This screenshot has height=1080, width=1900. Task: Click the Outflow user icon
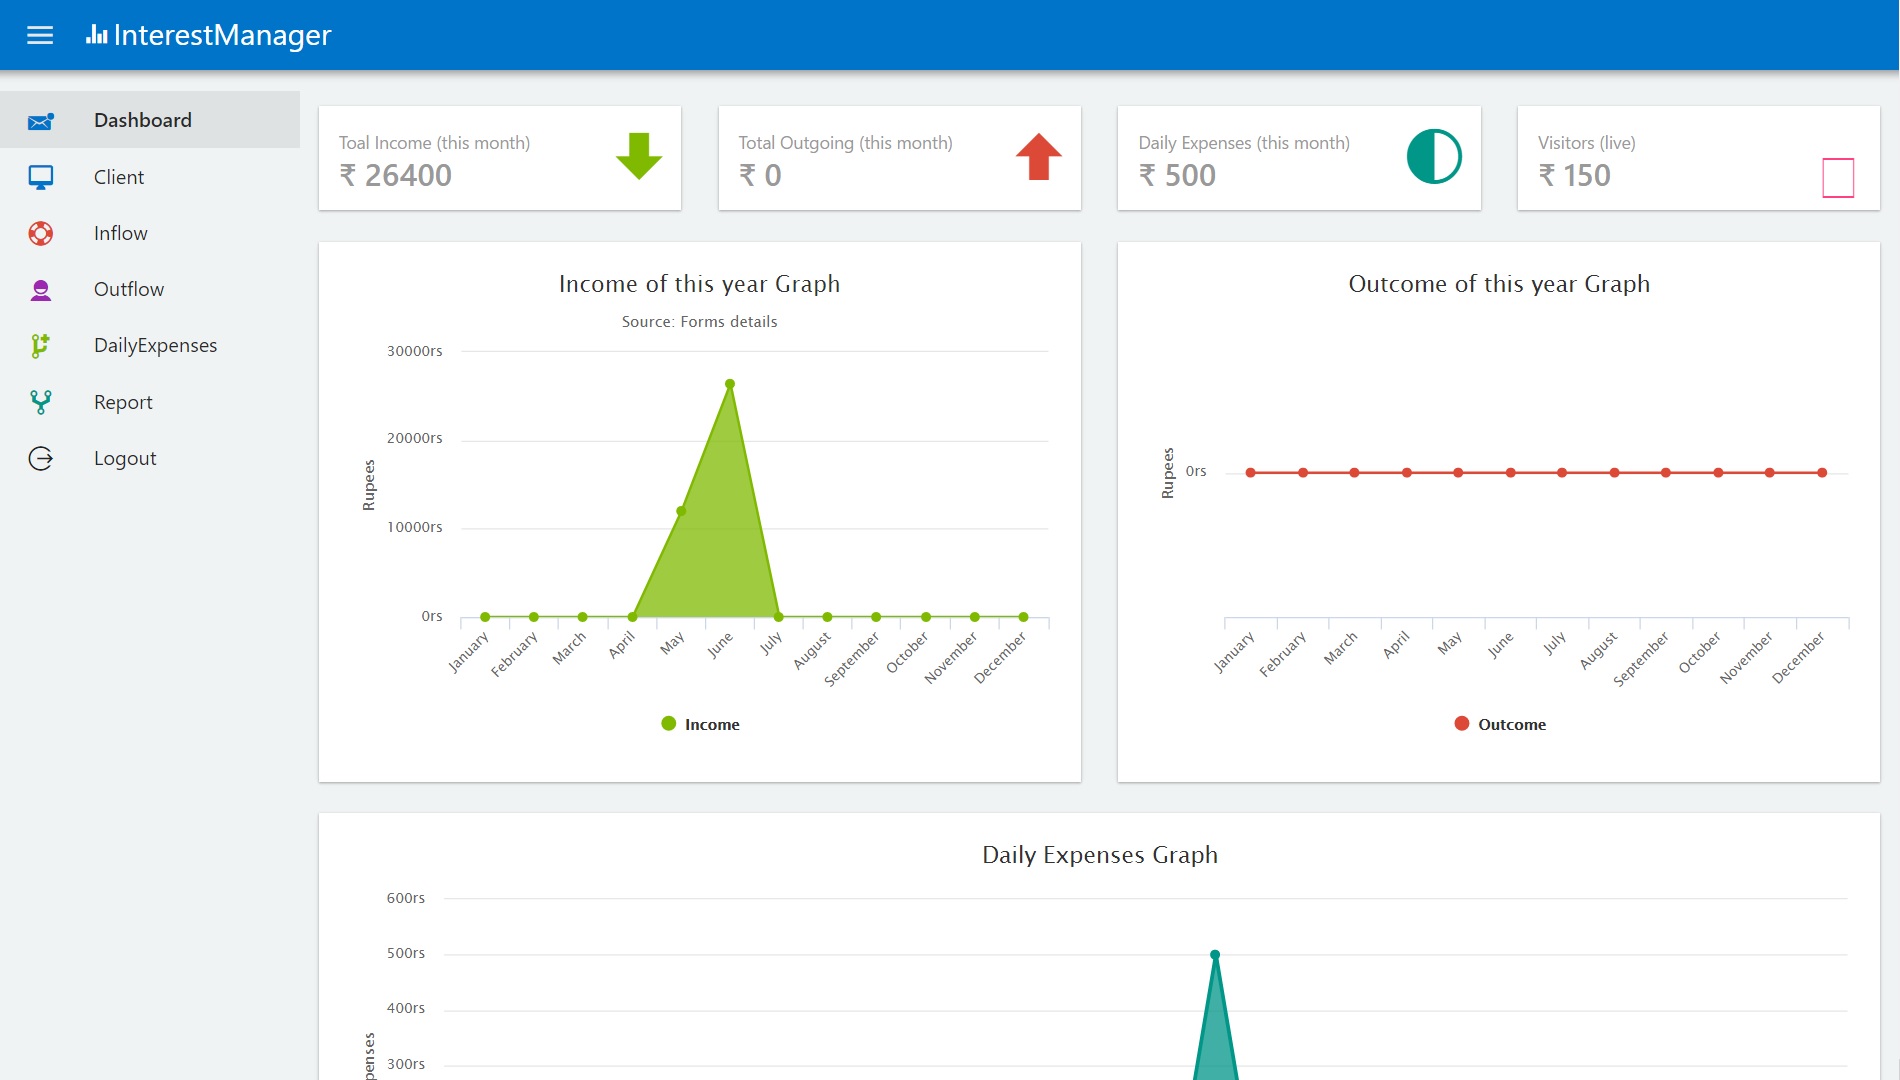click(x=41, y=290)
